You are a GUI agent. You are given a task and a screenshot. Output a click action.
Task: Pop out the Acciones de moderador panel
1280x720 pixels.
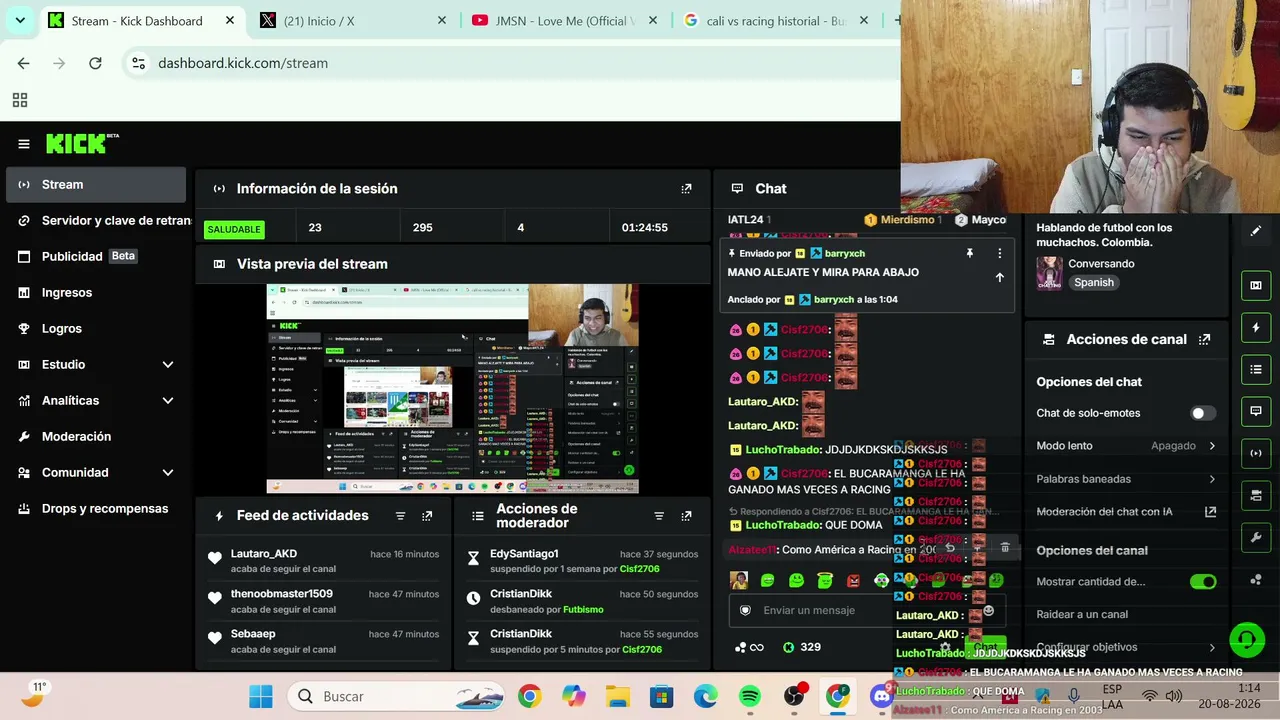(x=686, y=516)
